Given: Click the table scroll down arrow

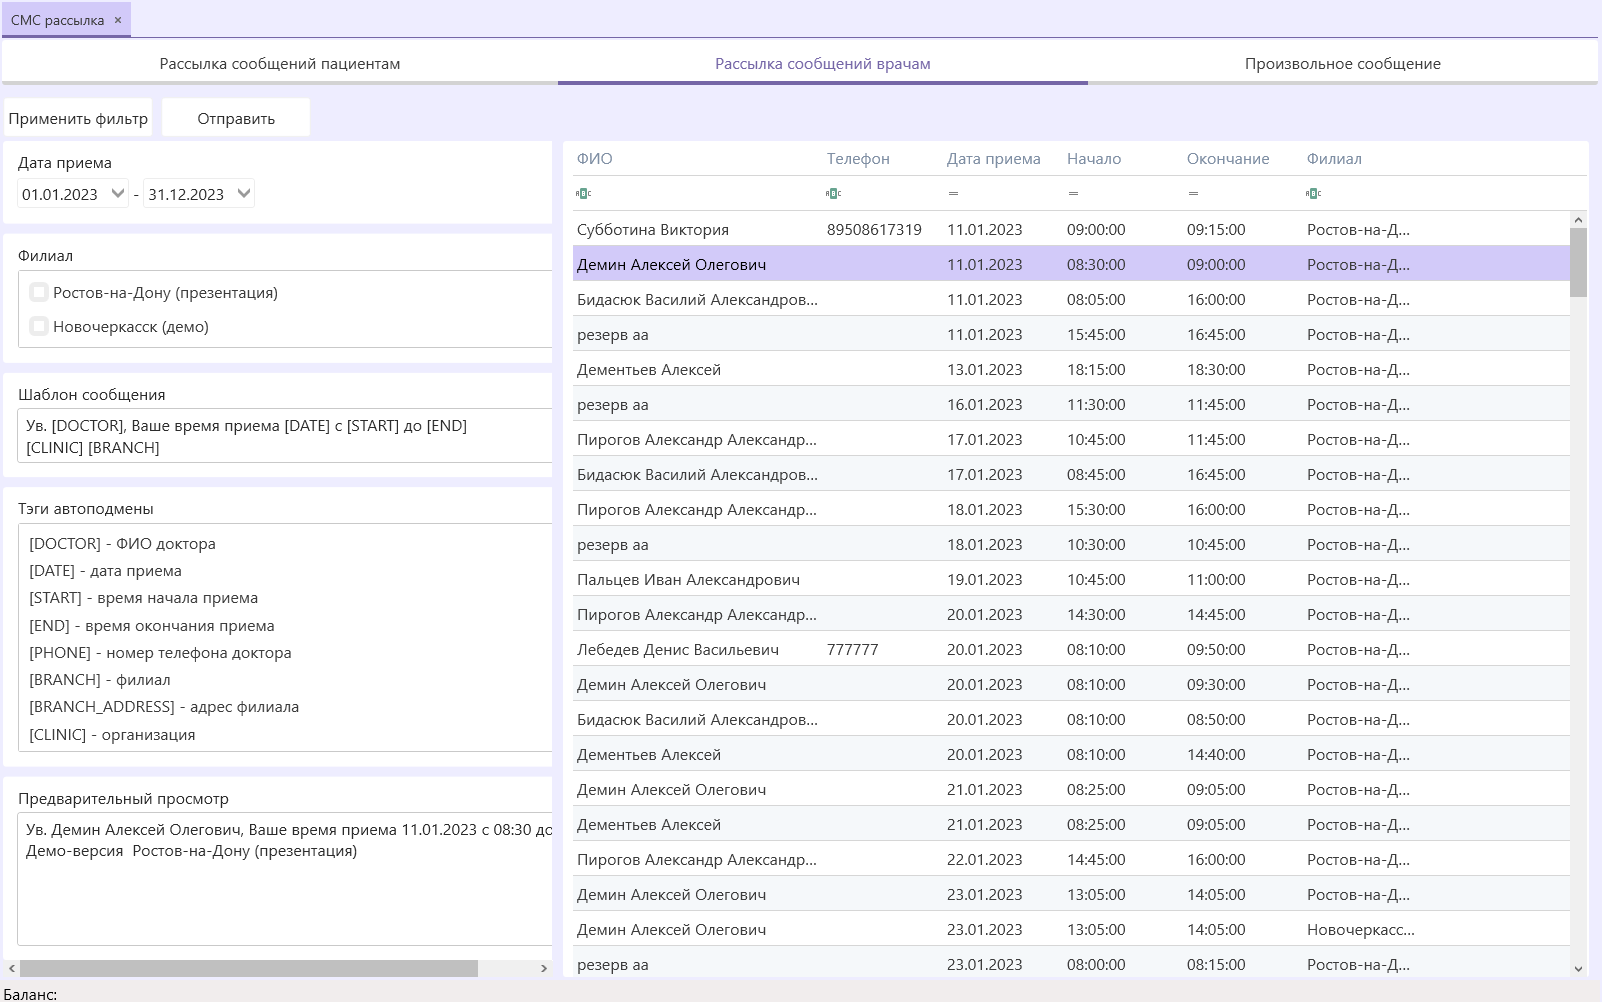Looking at the screenshot, I should 1578,968.
